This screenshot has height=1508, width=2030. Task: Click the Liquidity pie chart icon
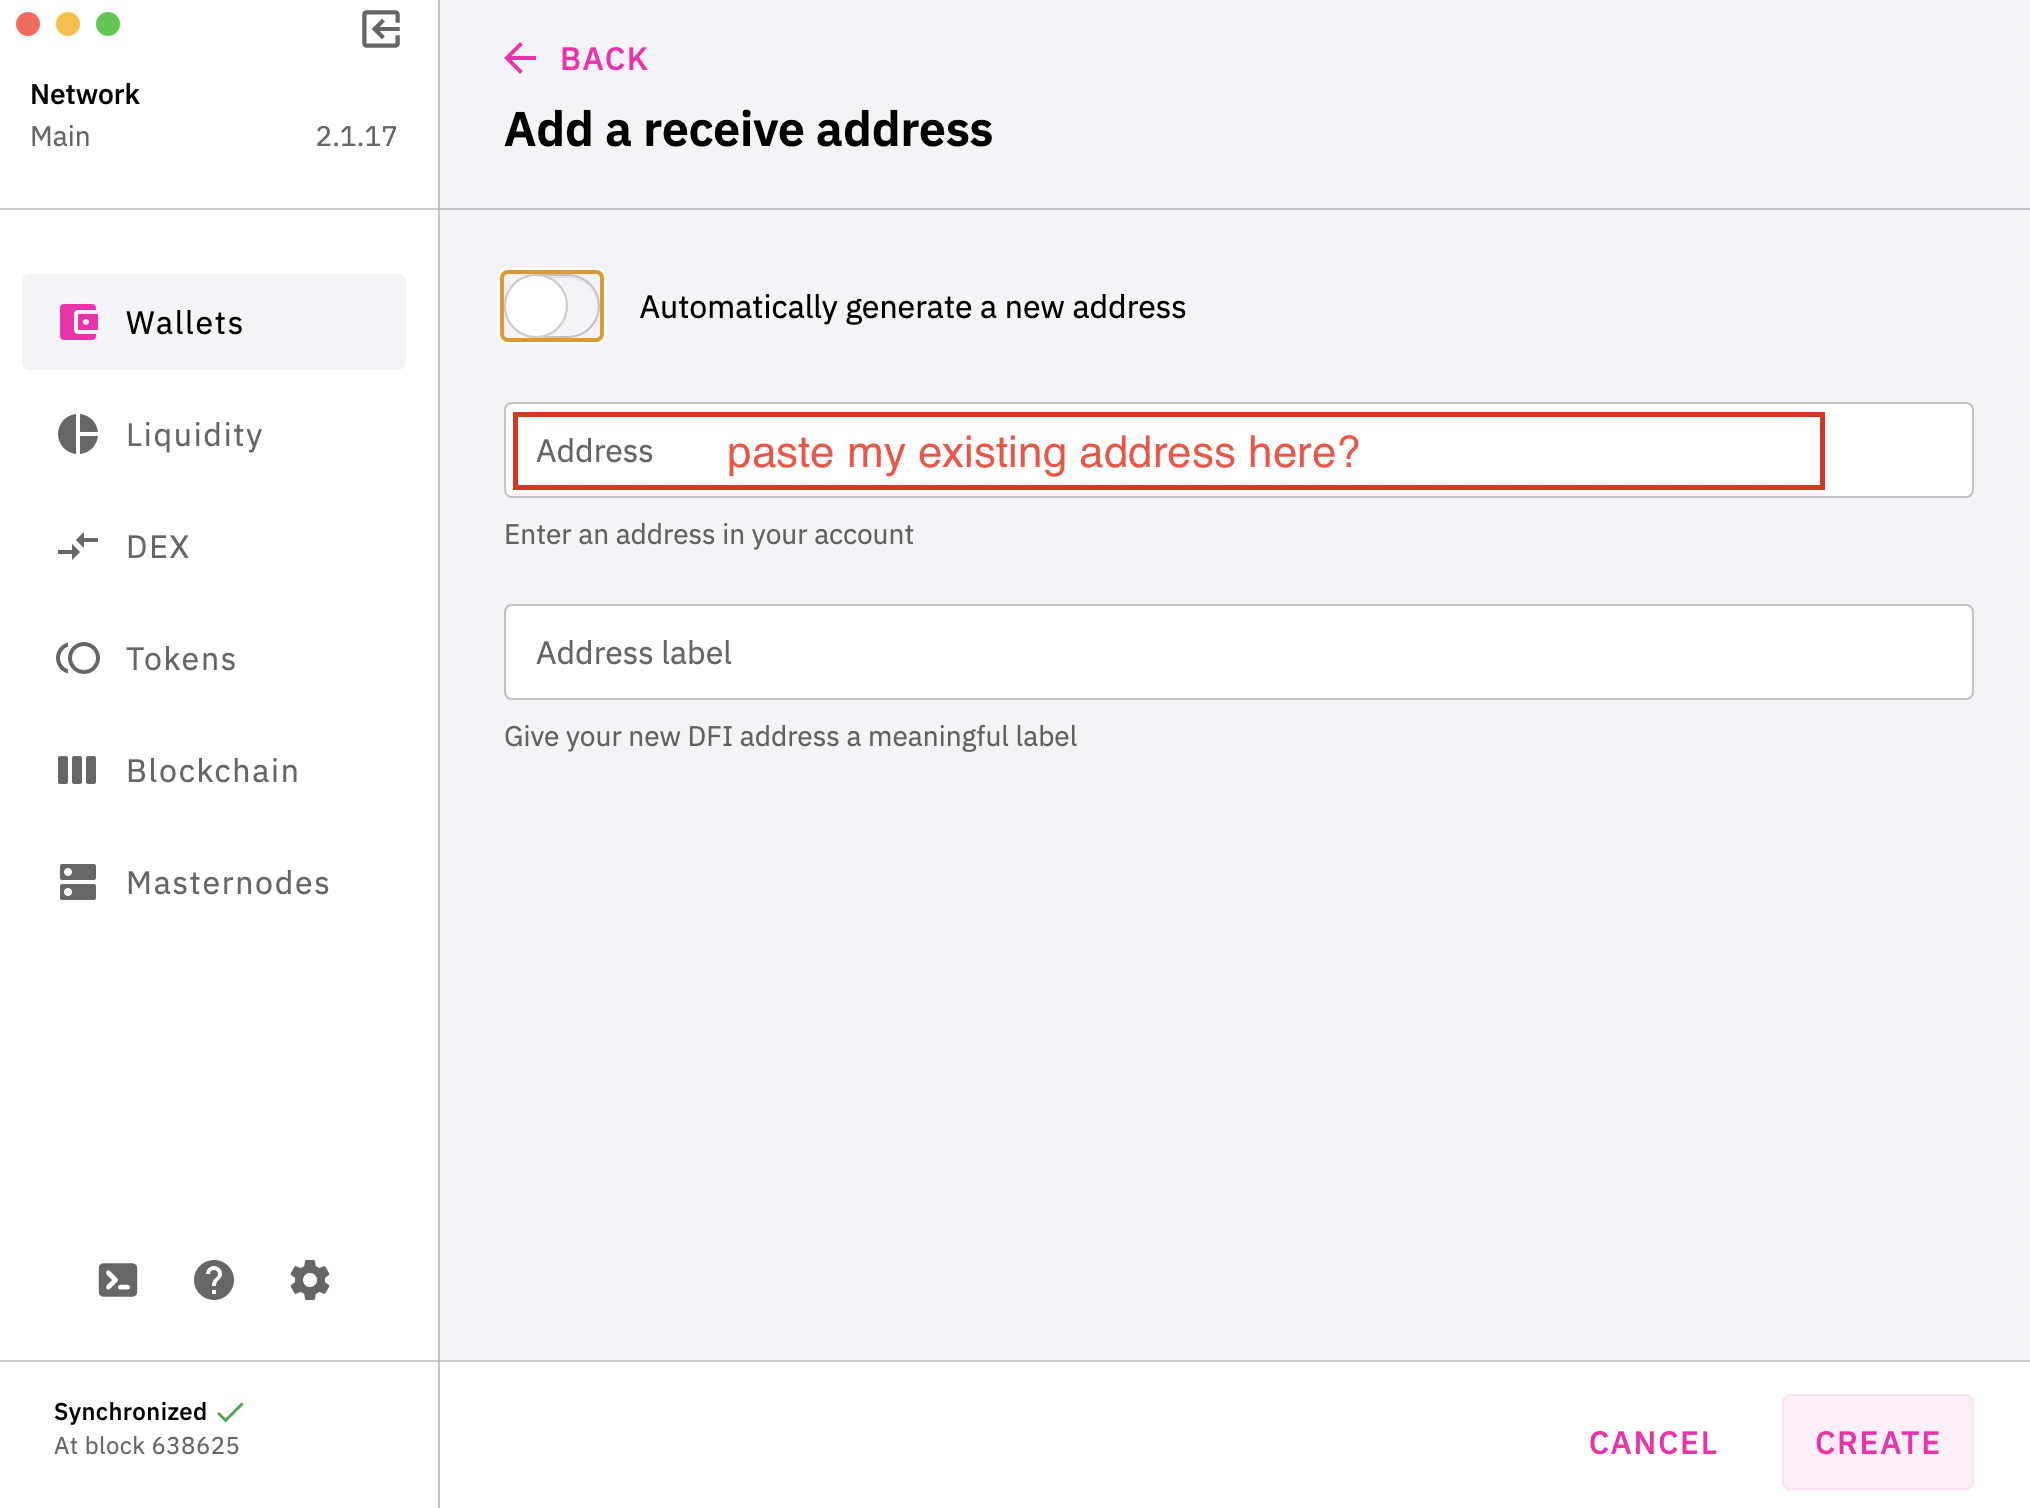(x=78, y=434)
